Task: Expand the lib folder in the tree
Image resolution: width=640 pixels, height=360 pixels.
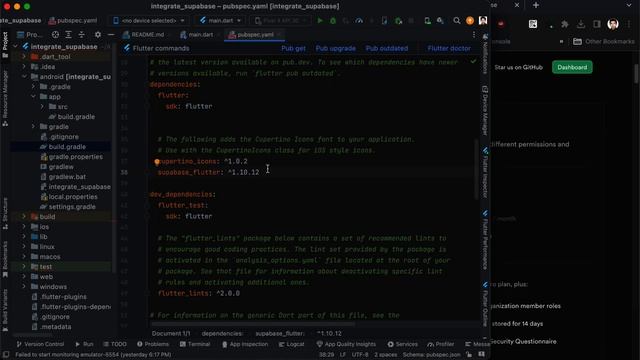Action: (x=24, y=237)
